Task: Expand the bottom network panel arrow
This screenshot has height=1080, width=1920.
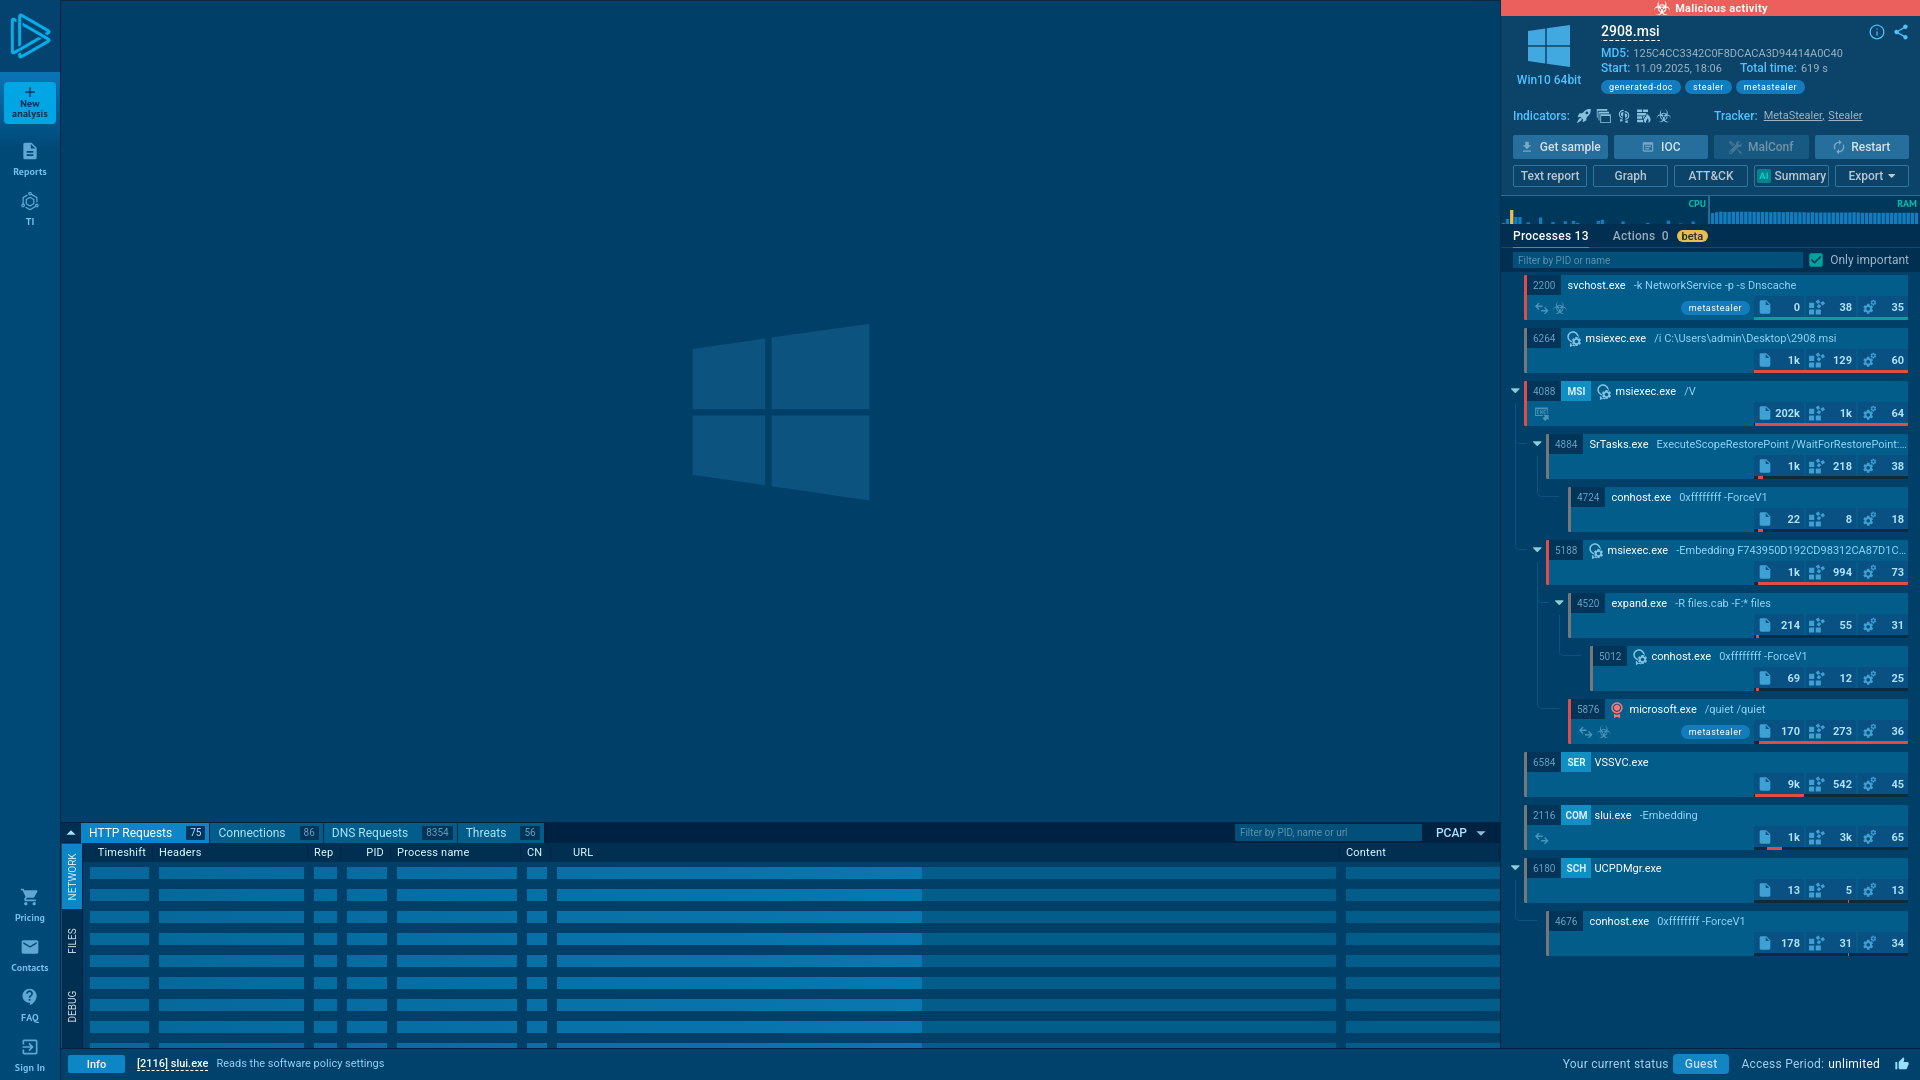Action: click(71, 833)
